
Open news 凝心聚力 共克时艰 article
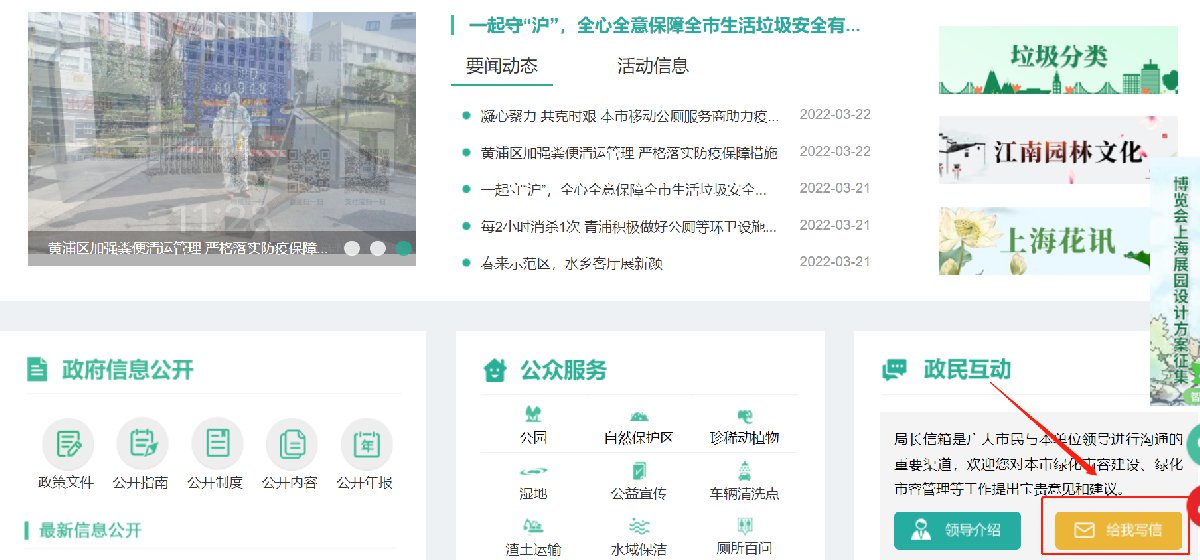tap(629, 116)
